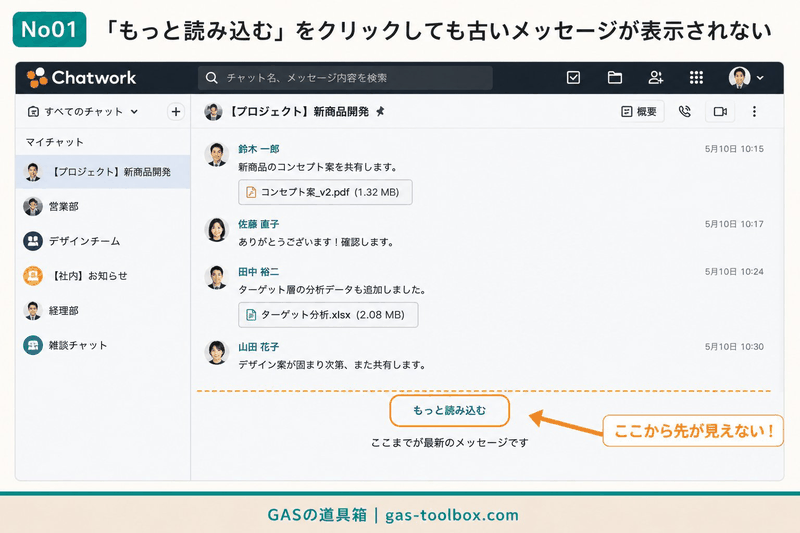This screenshot has height=533, width=800.
Task: Click 田中 裕二's avatar
Action: (x=216, y=277)
